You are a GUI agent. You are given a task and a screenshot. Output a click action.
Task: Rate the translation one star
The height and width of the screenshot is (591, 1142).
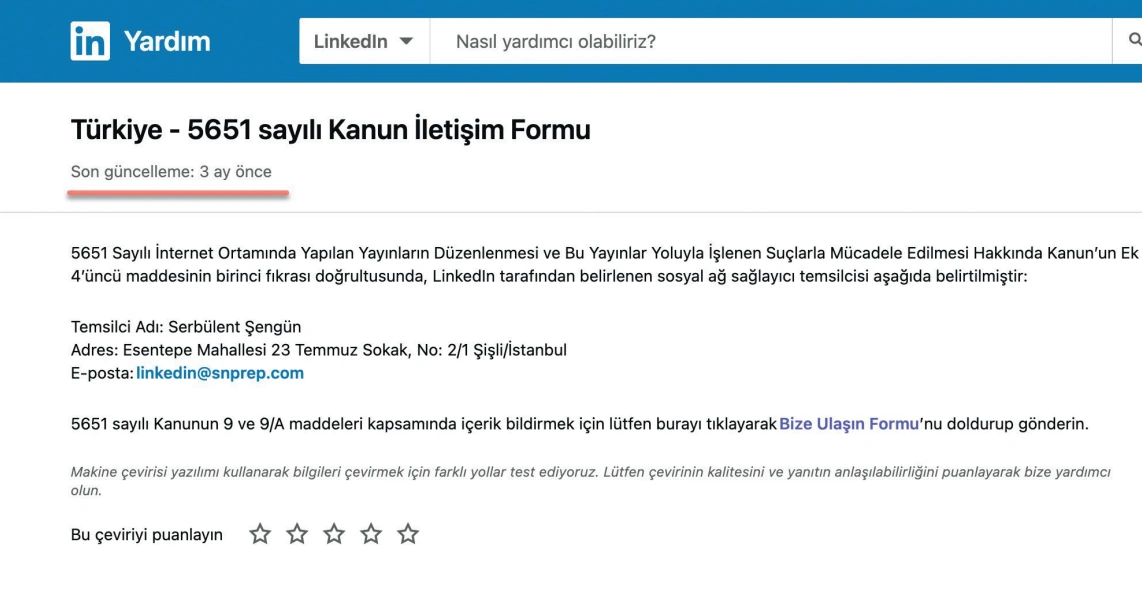tap(260, 534)
